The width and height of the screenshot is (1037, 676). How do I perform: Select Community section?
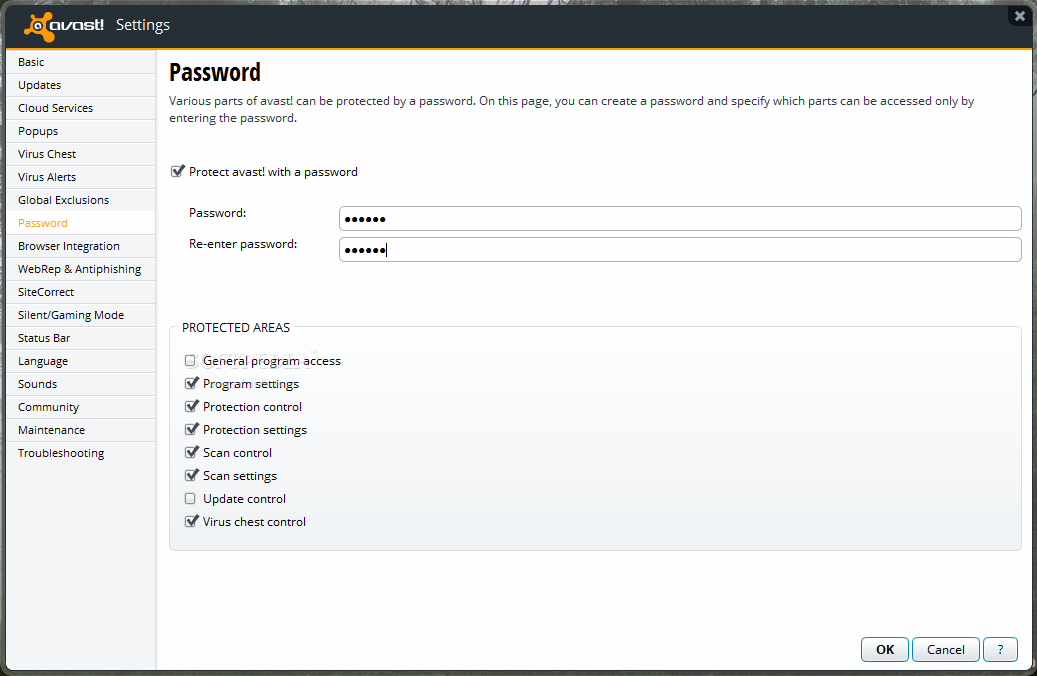(x=81, y=407)
